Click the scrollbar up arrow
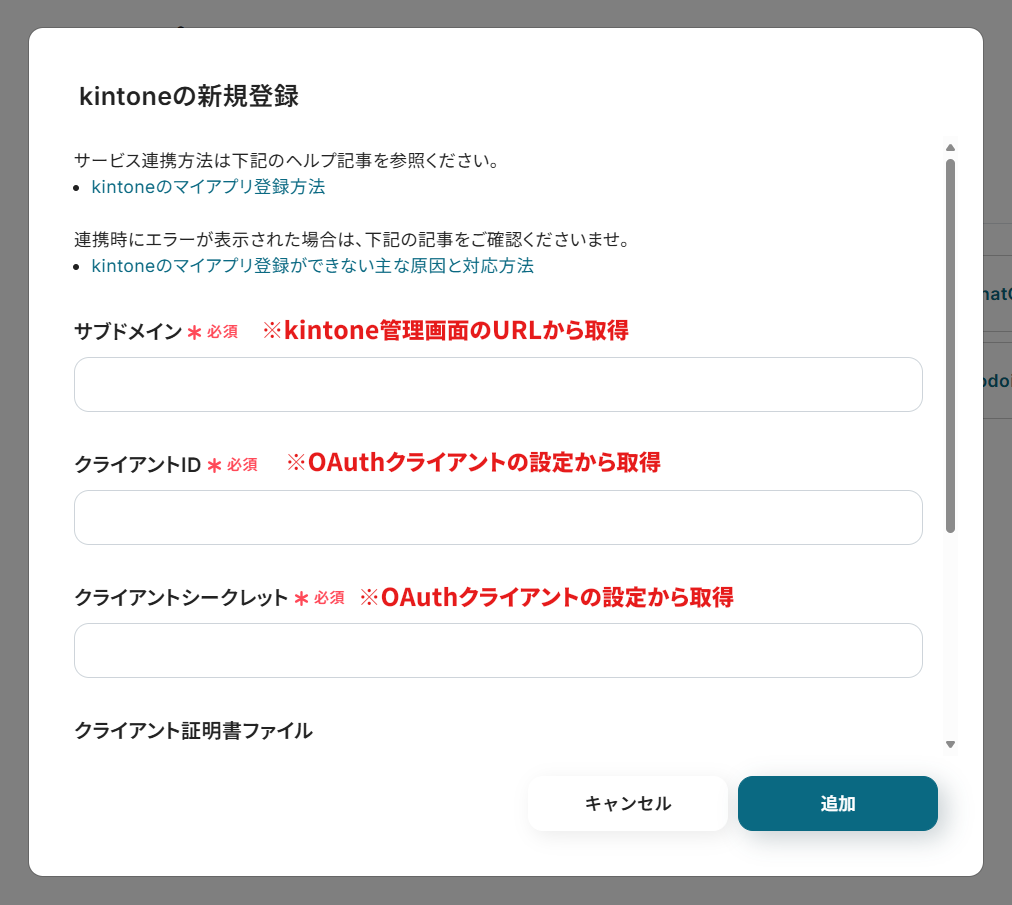This screenshot has width=1012, height=905. [x=950, y=148]
